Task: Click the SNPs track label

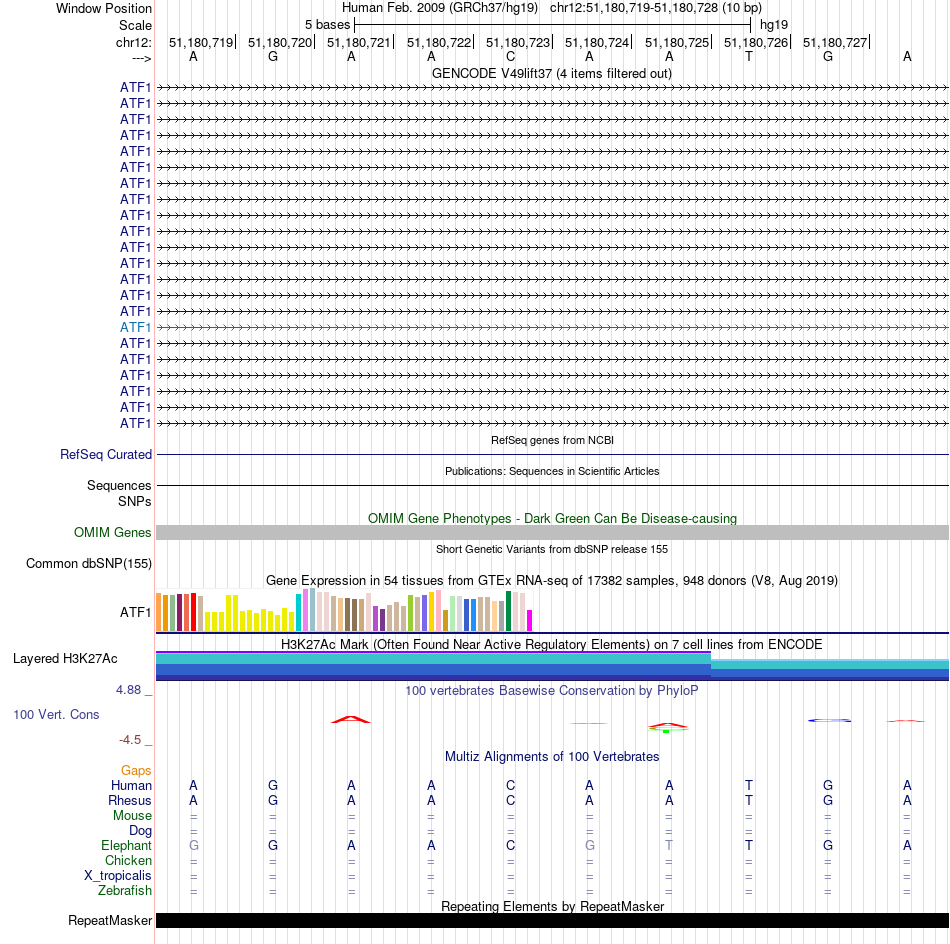Action: 135,502
